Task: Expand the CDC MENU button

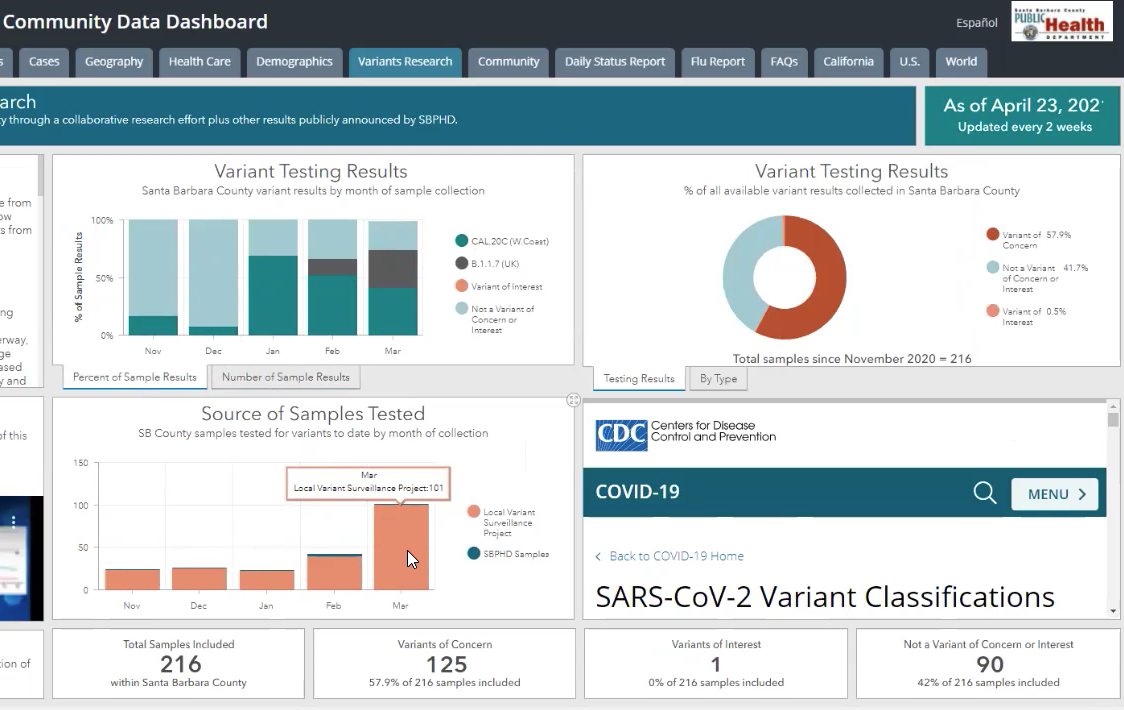Action: point(1055,494)
